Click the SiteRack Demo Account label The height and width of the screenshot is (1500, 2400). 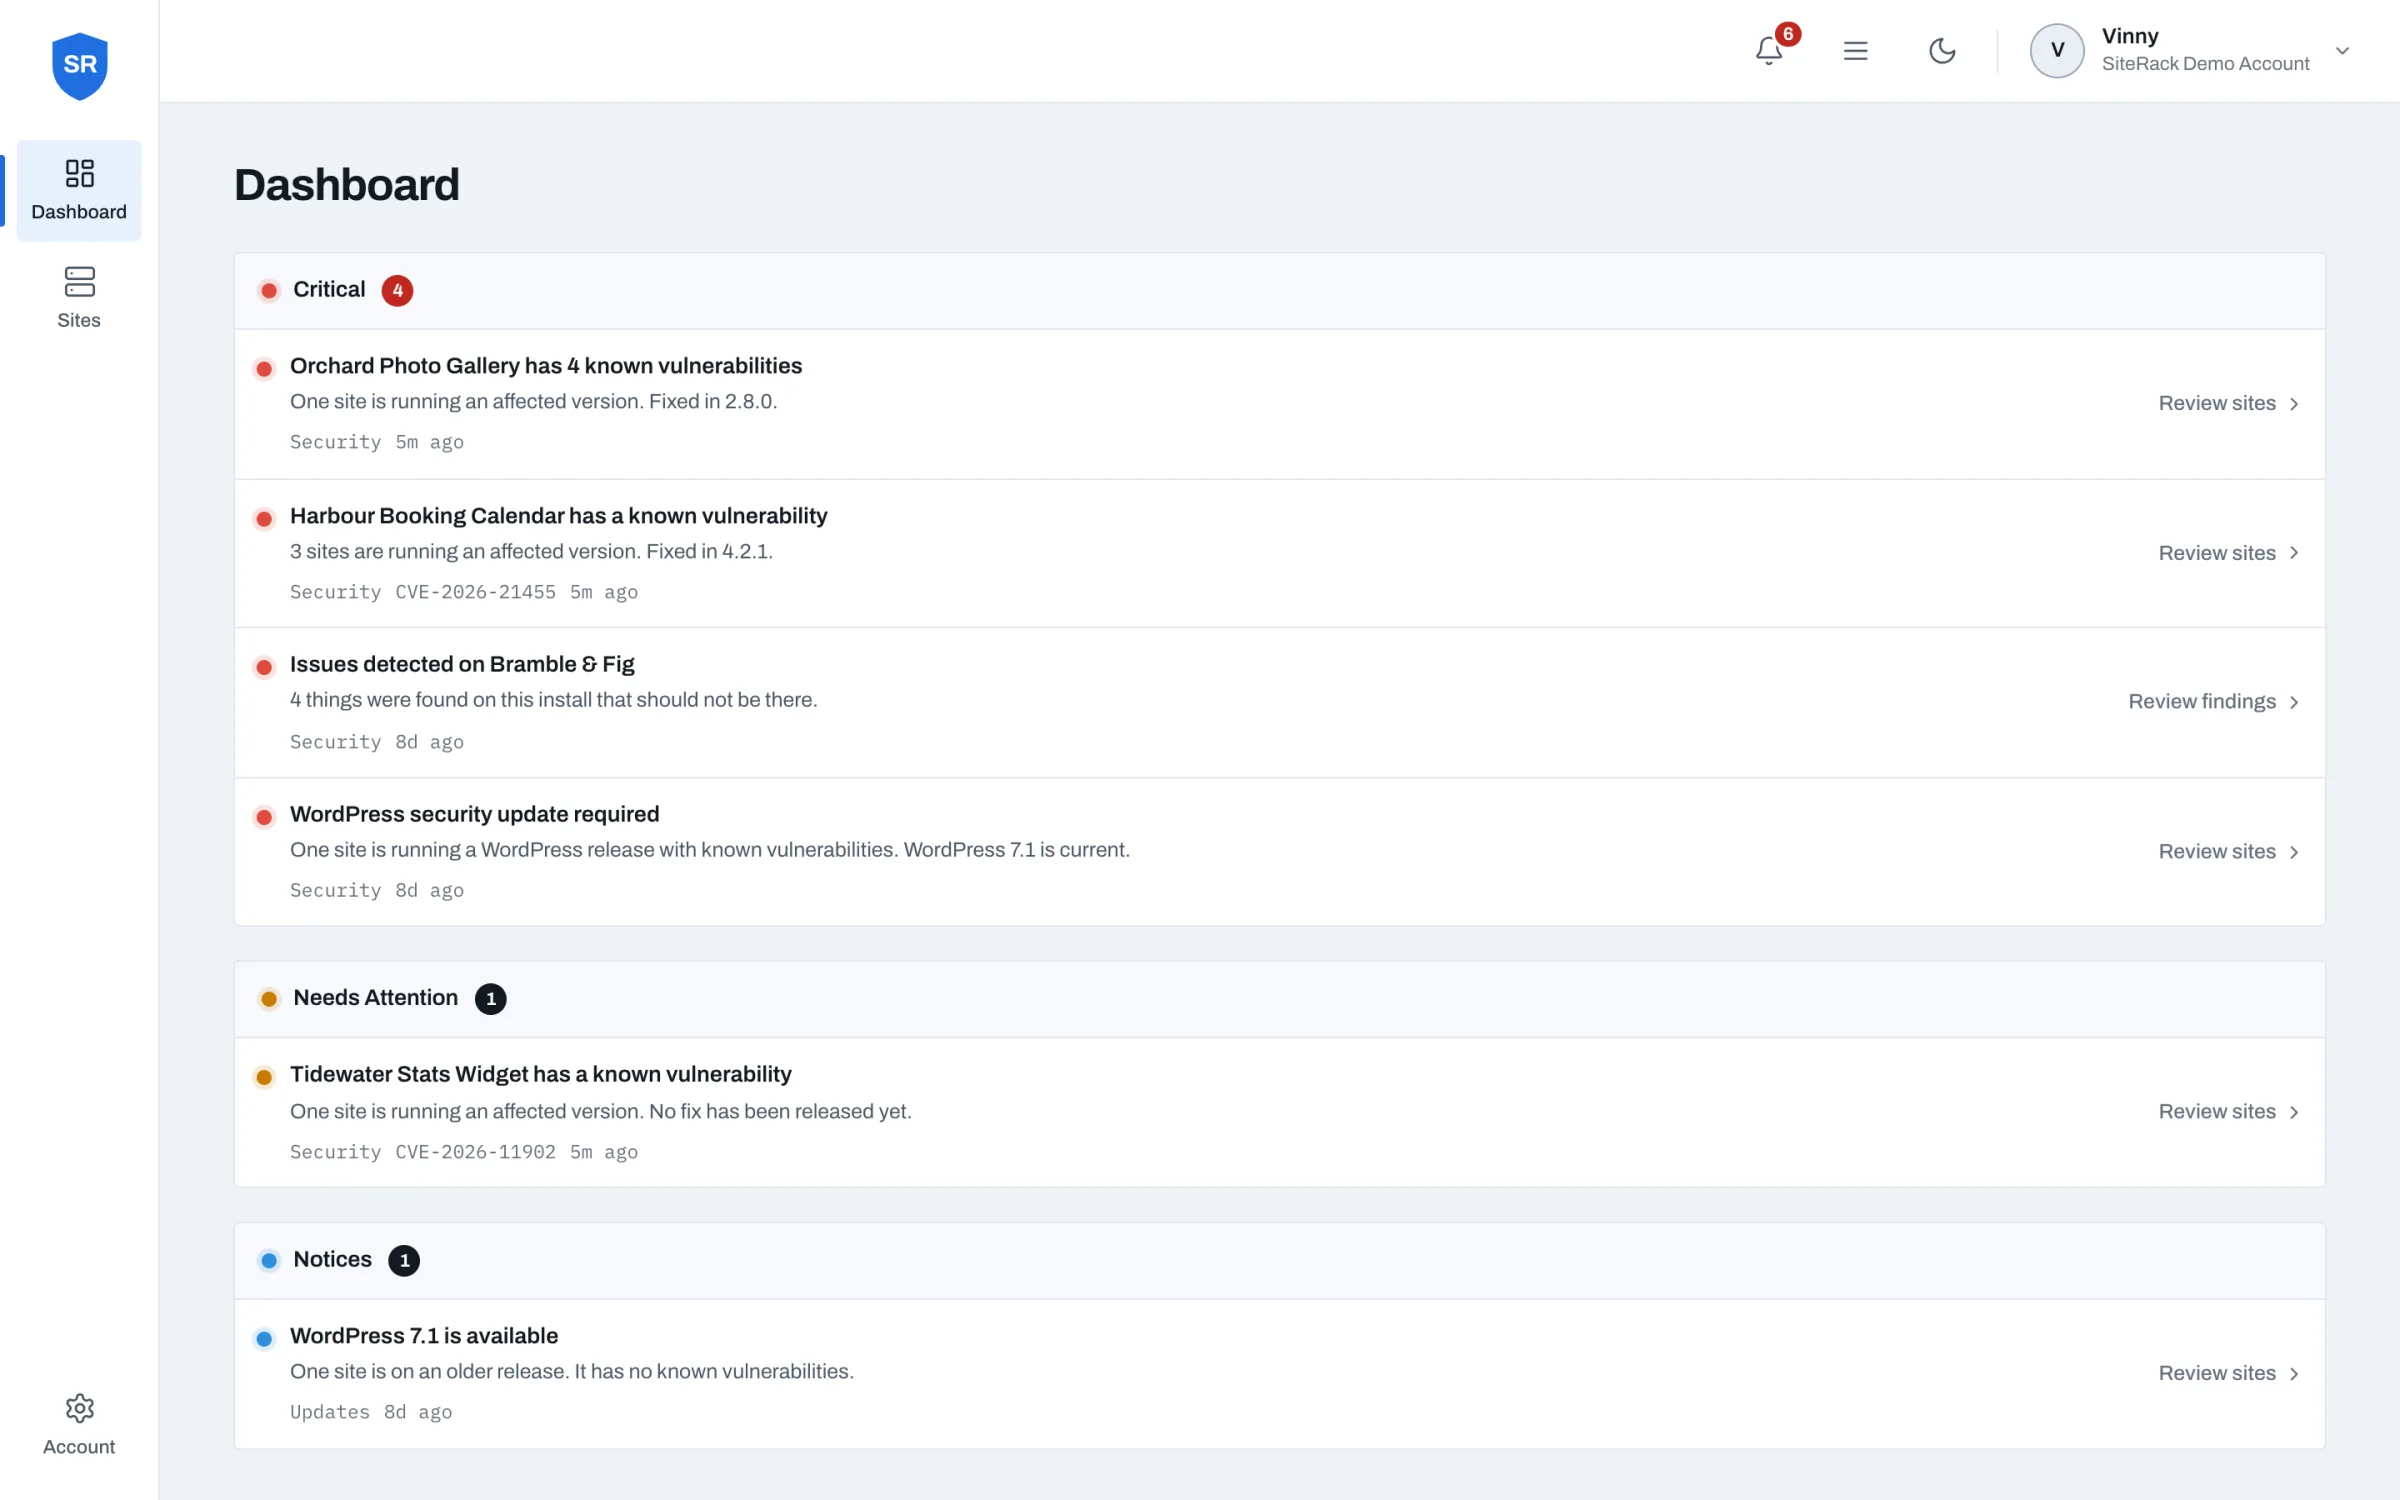tap(2205, 64)
